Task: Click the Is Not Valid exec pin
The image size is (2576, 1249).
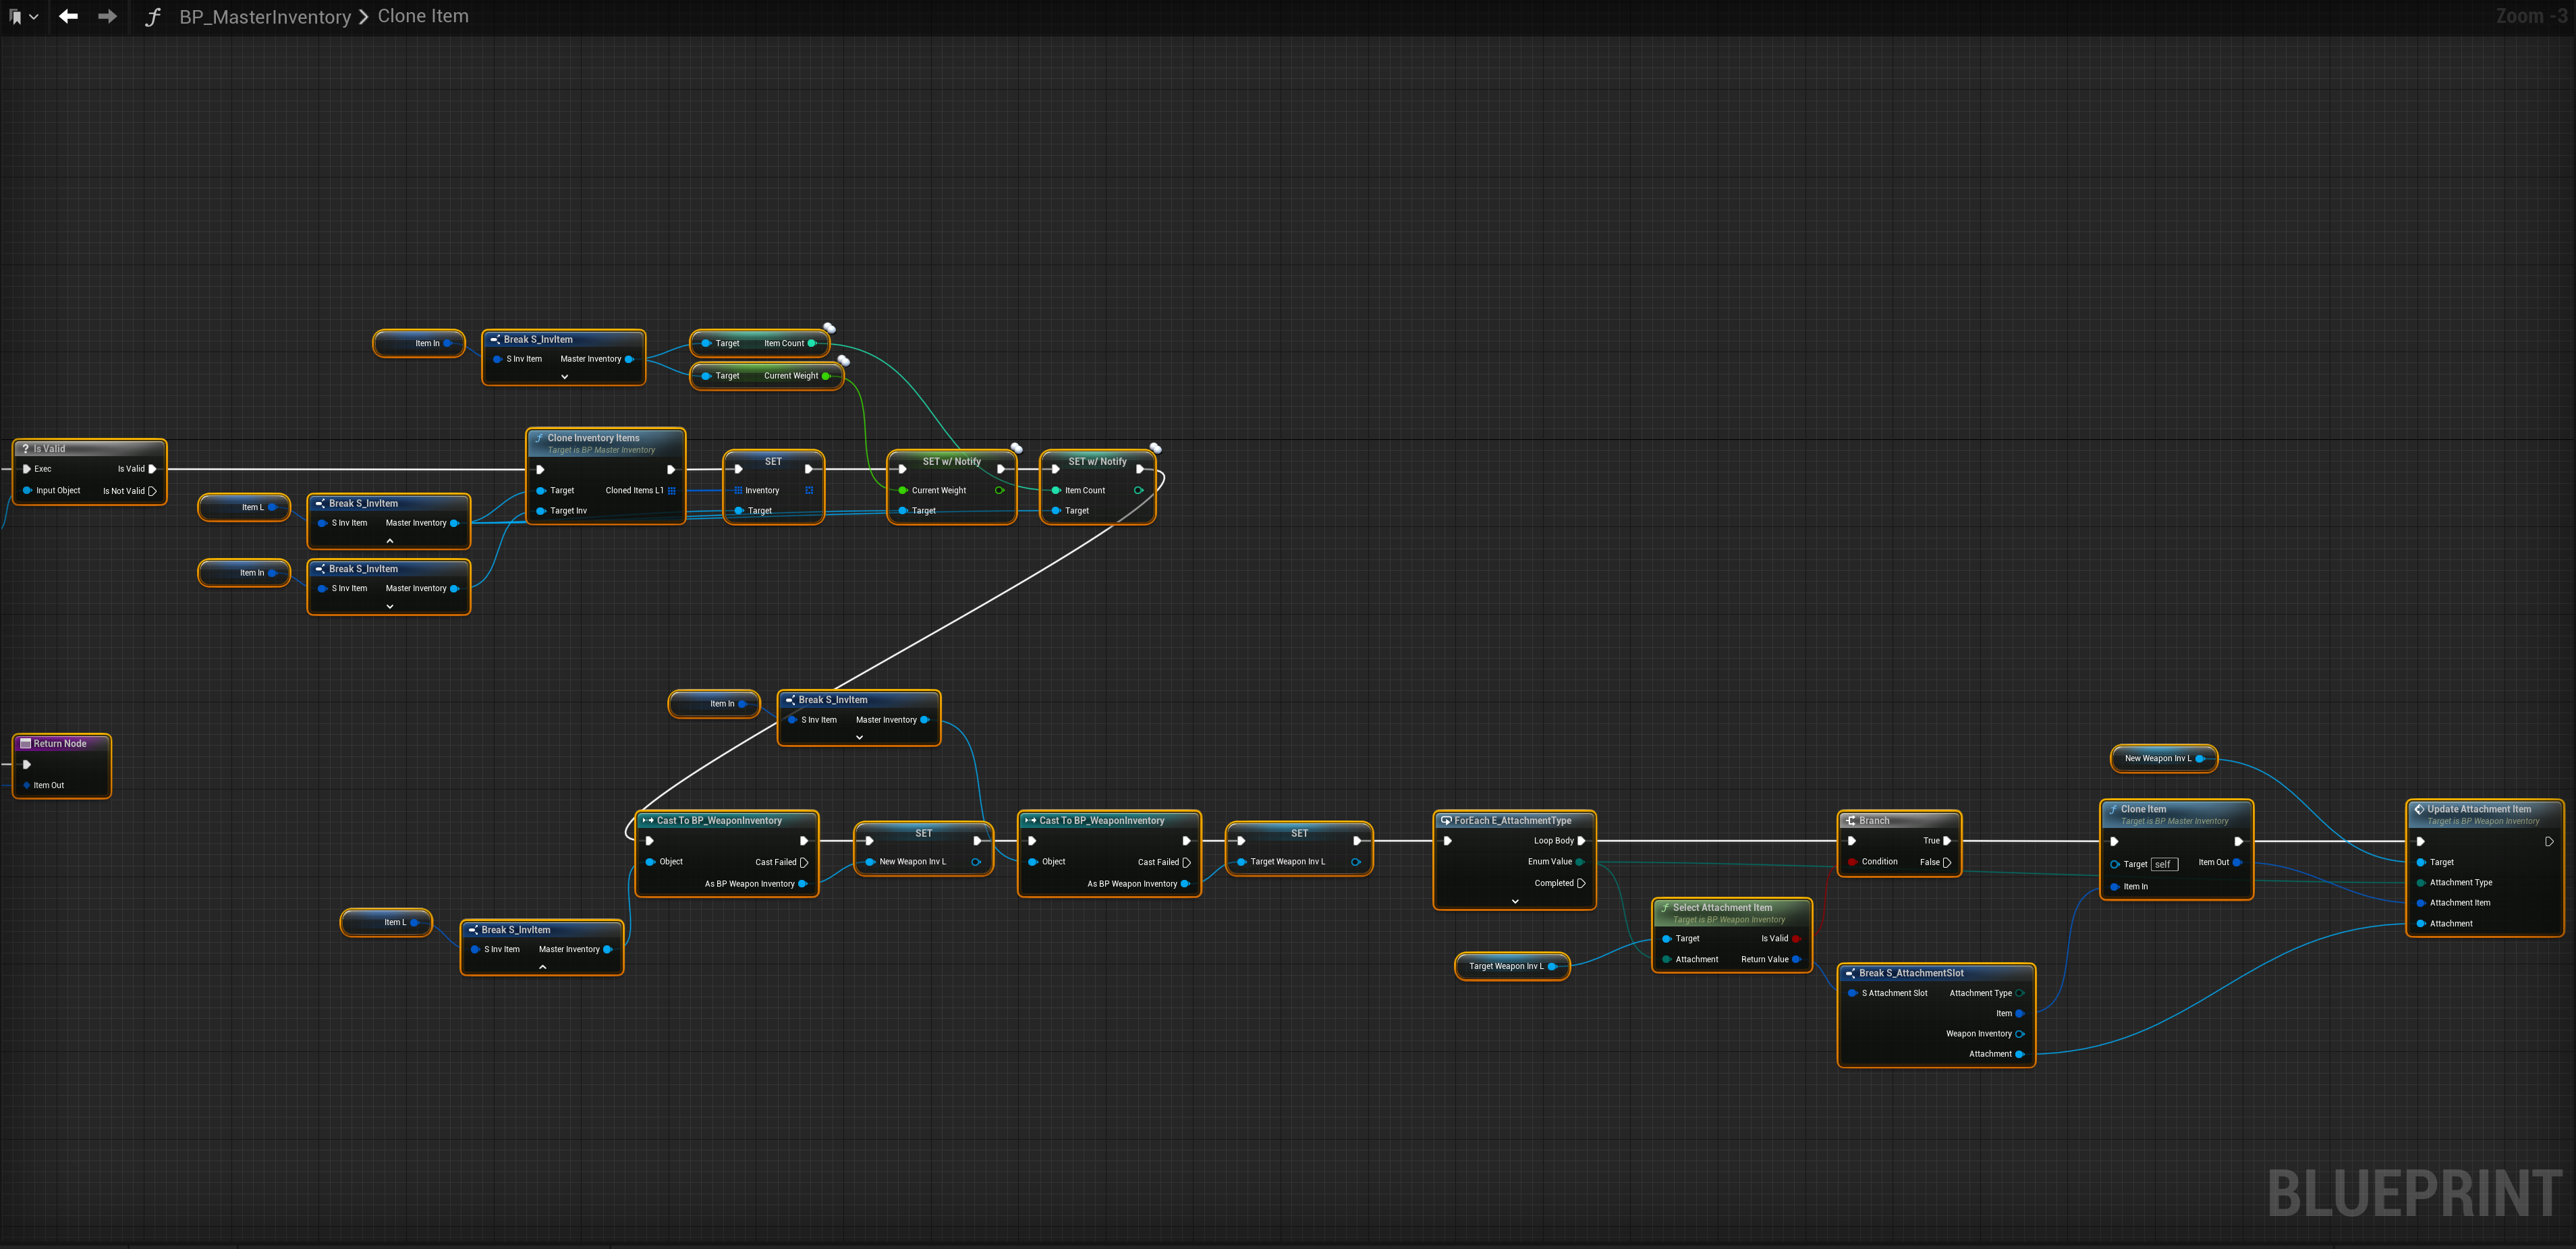Action: pyautogui.click(x=152, y=491)
